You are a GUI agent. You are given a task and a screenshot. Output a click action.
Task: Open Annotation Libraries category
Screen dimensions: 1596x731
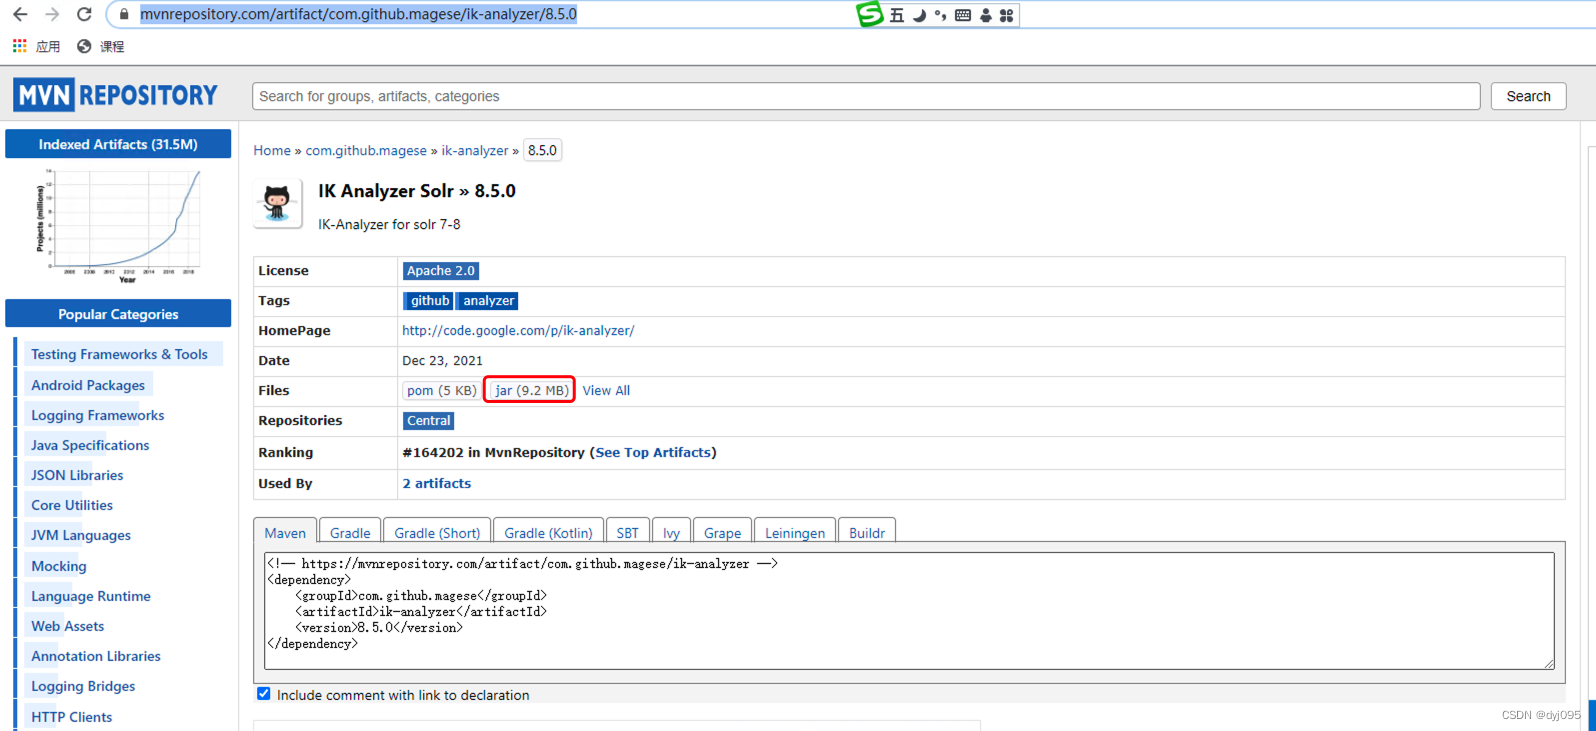(x=96, y=656)
